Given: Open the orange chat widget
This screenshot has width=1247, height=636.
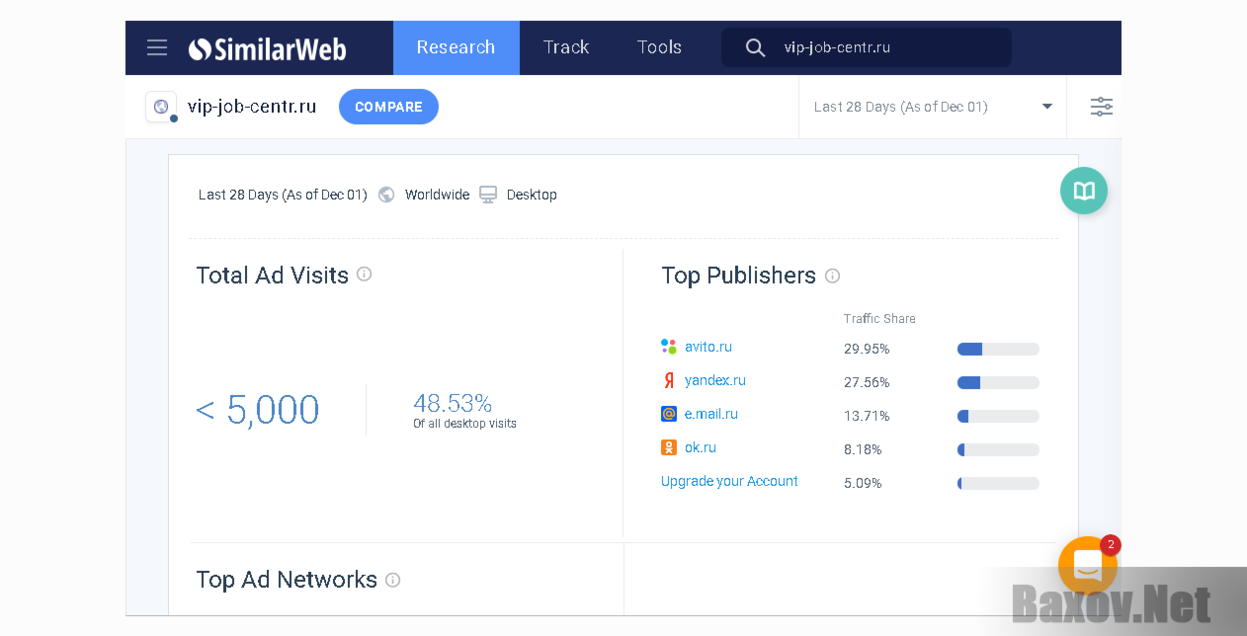Looking at the screenshot, I should point(1088,566).
